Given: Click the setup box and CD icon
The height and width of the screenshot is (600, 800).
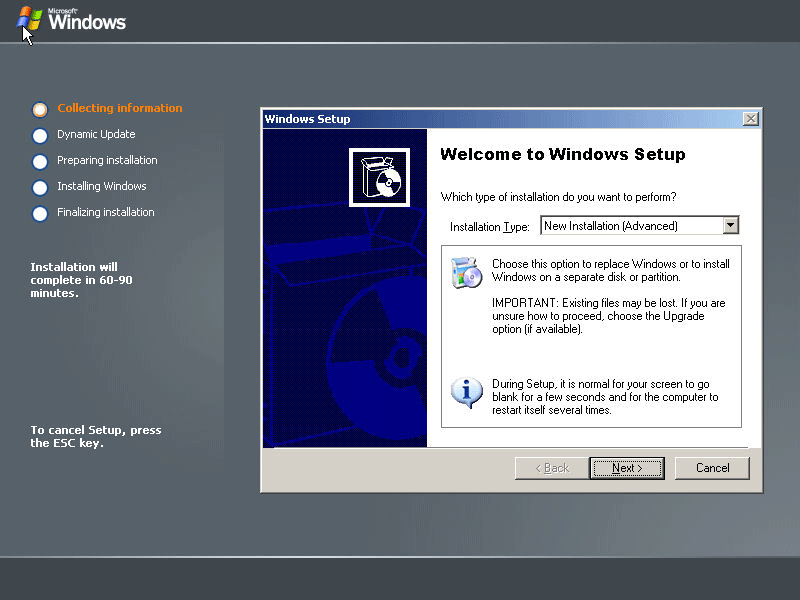Looking at the screenshot, I should tap(379, 178).
